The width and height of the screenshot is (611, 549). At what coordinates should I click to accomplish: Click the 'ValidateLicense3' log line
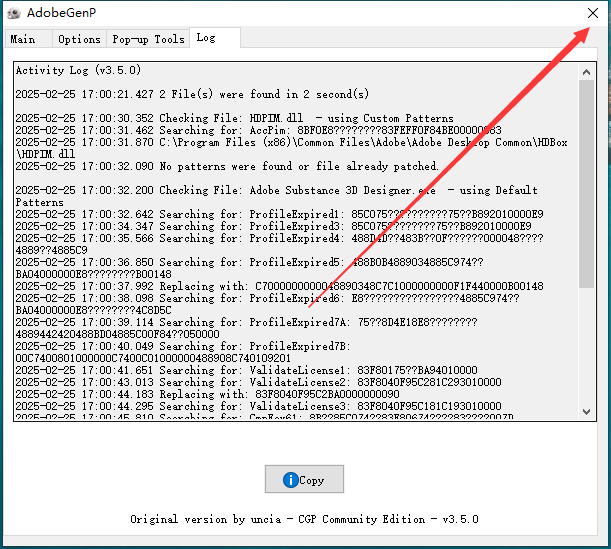tap(258, 406)
